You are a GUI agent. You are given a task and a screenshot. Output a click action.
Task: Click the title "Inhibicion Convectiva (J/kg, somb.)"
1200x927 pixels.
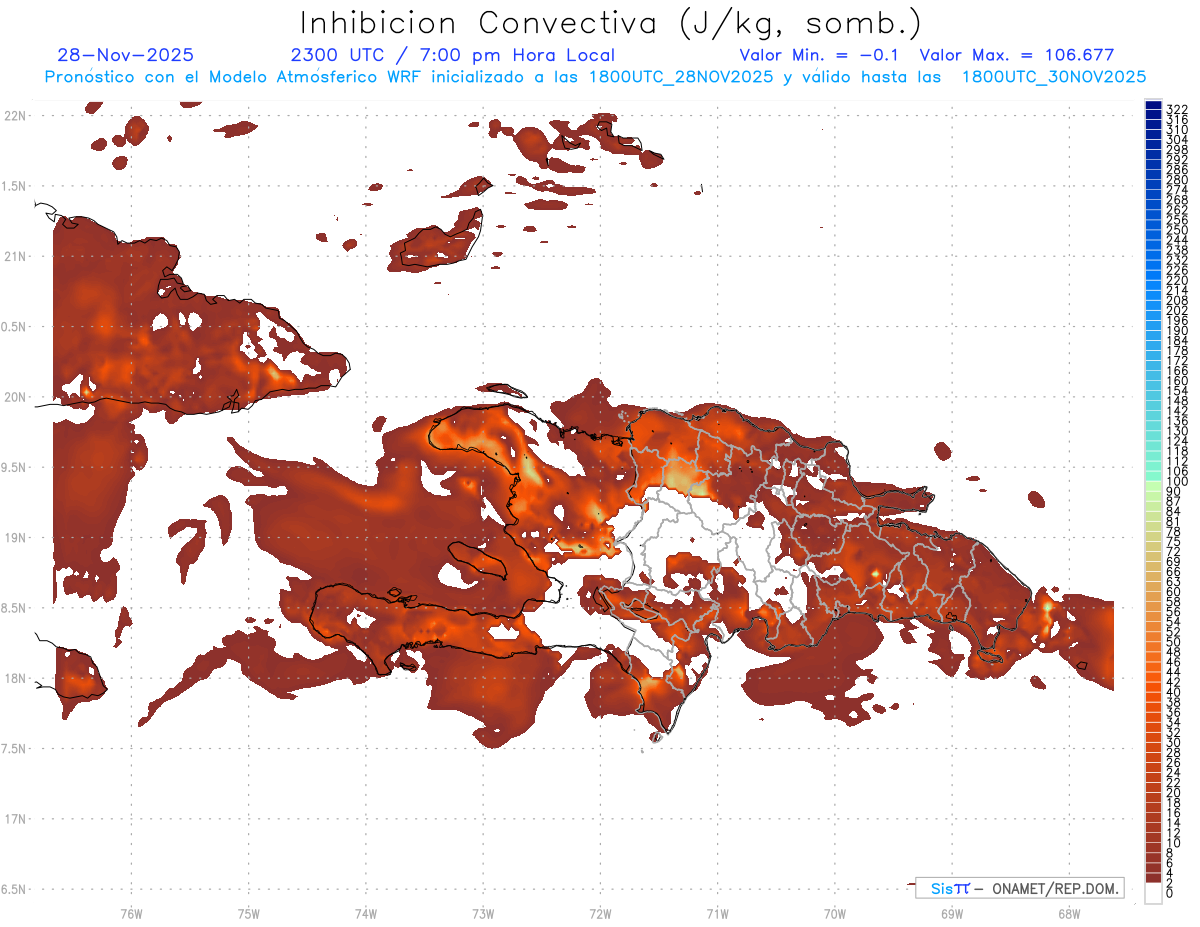(x=611, y=23)
